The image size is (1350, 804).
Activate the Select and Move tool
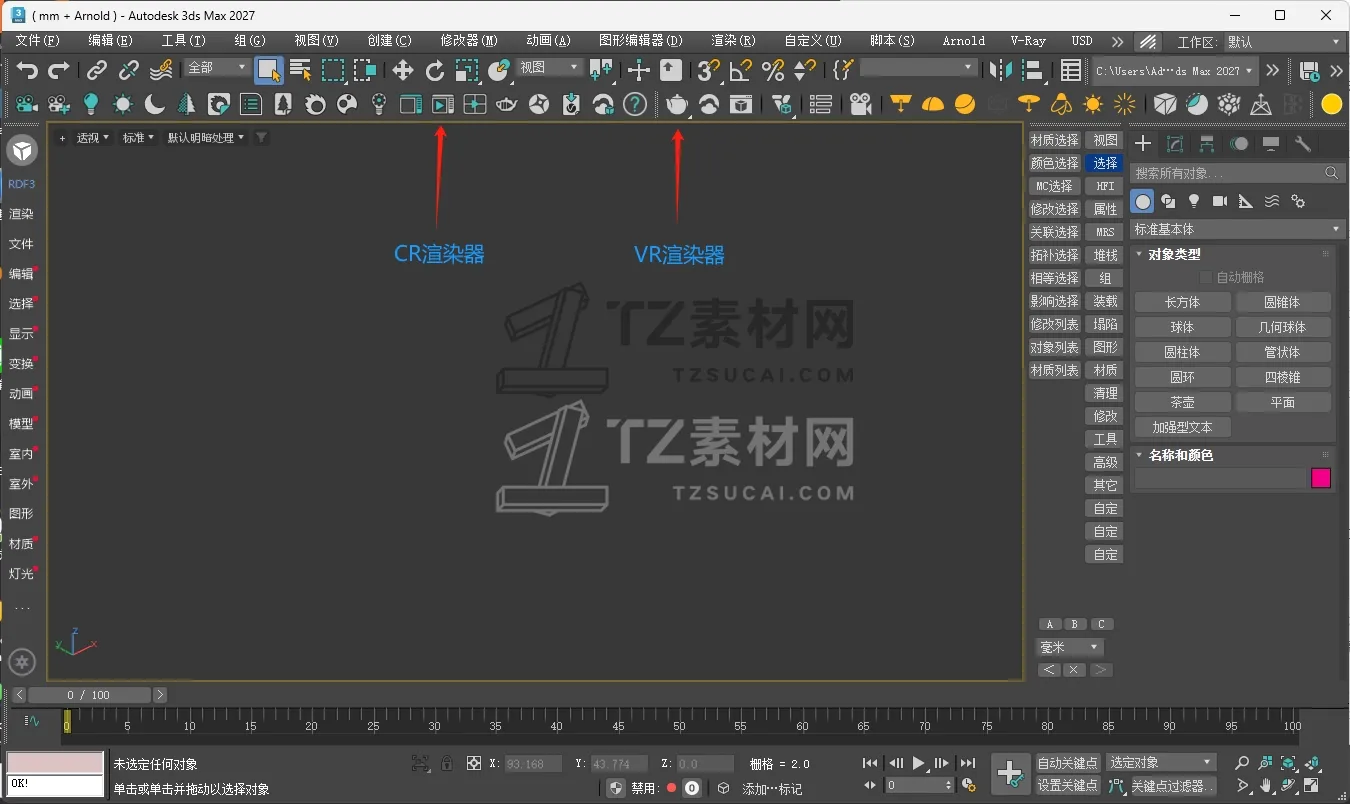pyautogui.click(x=402, y=69)
